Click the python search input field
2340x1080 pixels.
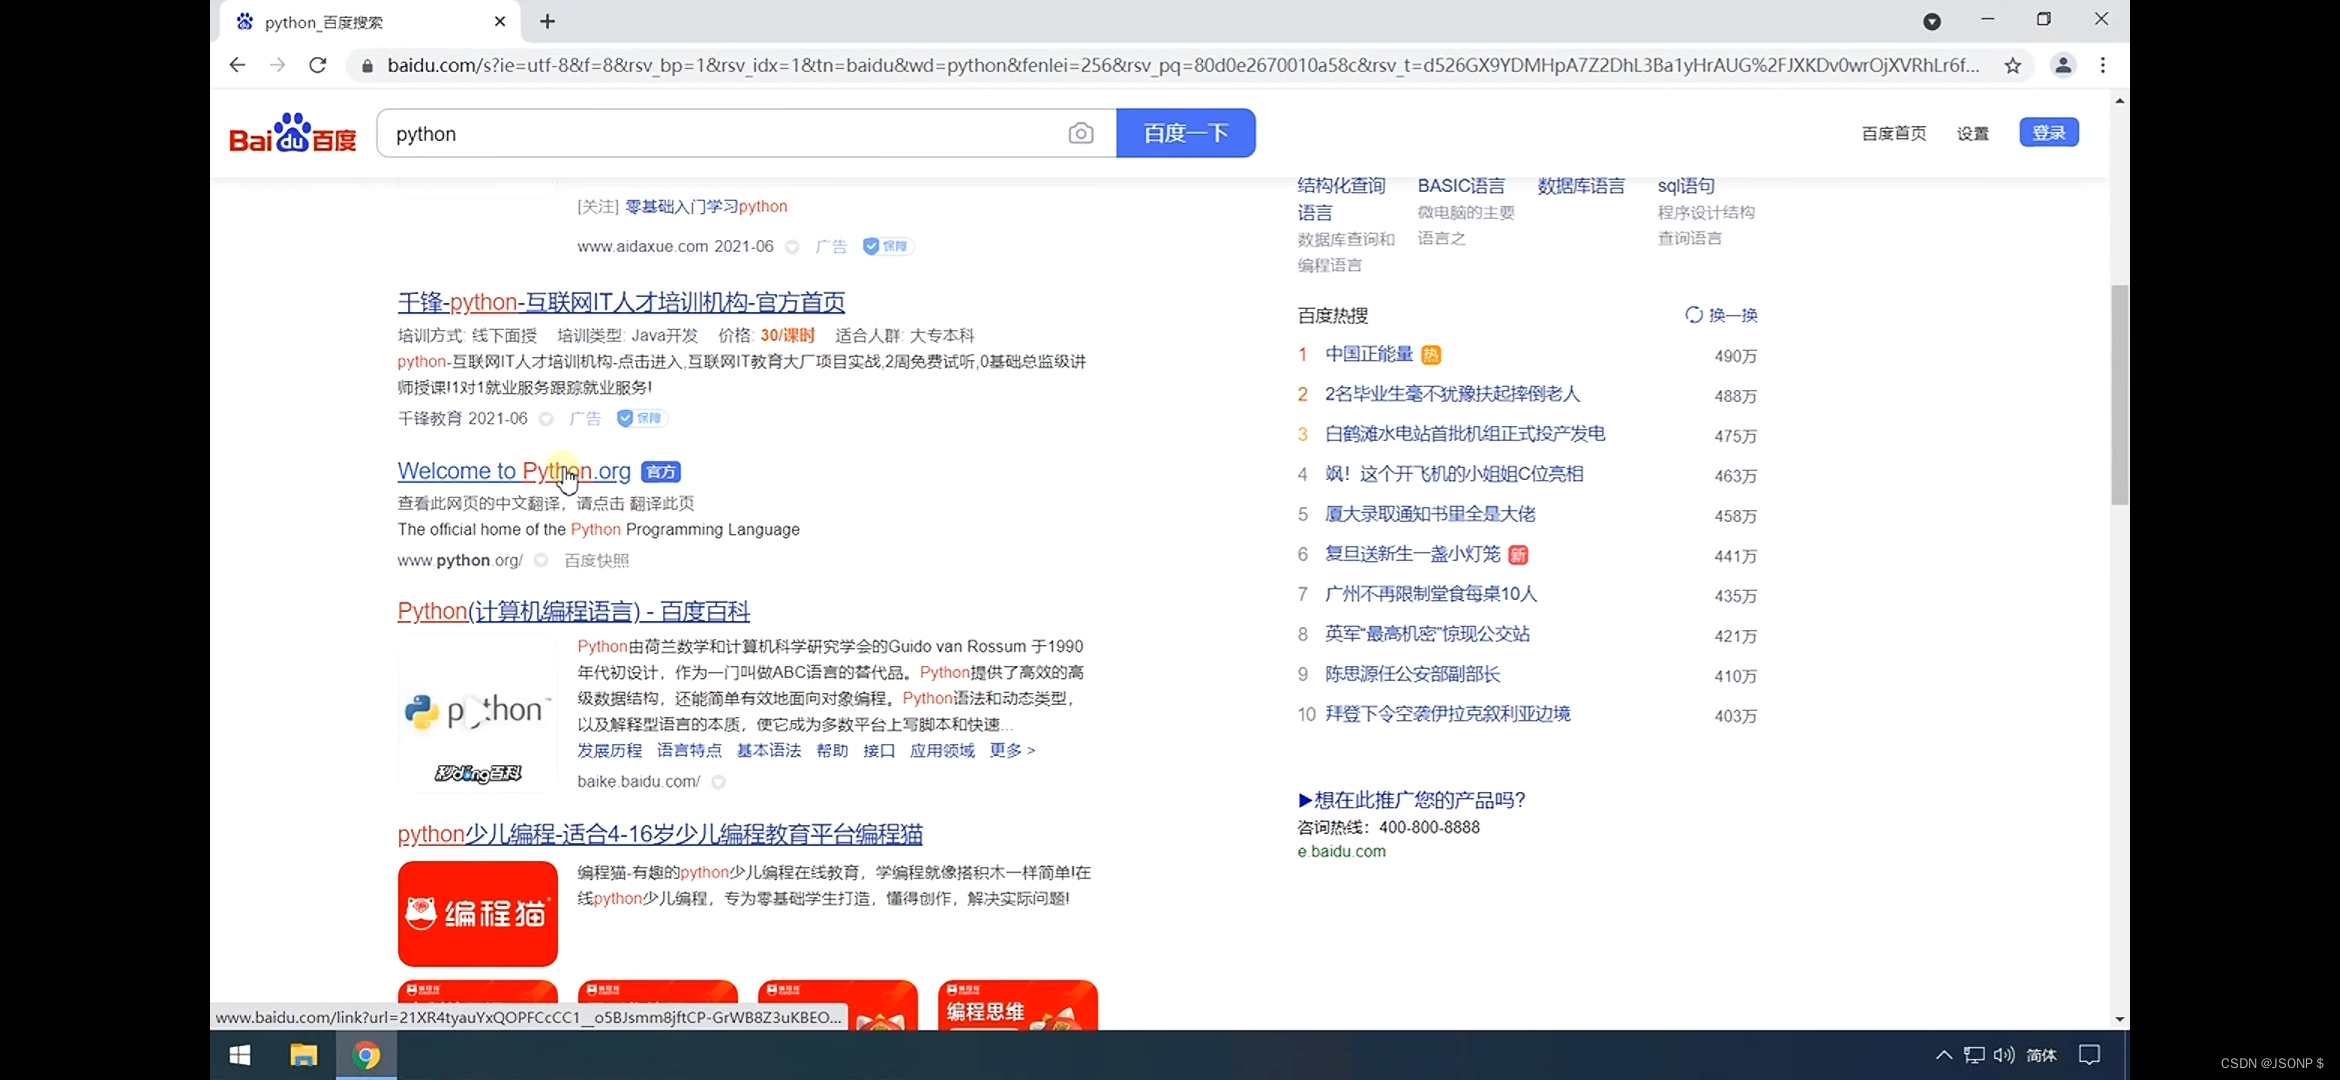(x=720, y=134)
